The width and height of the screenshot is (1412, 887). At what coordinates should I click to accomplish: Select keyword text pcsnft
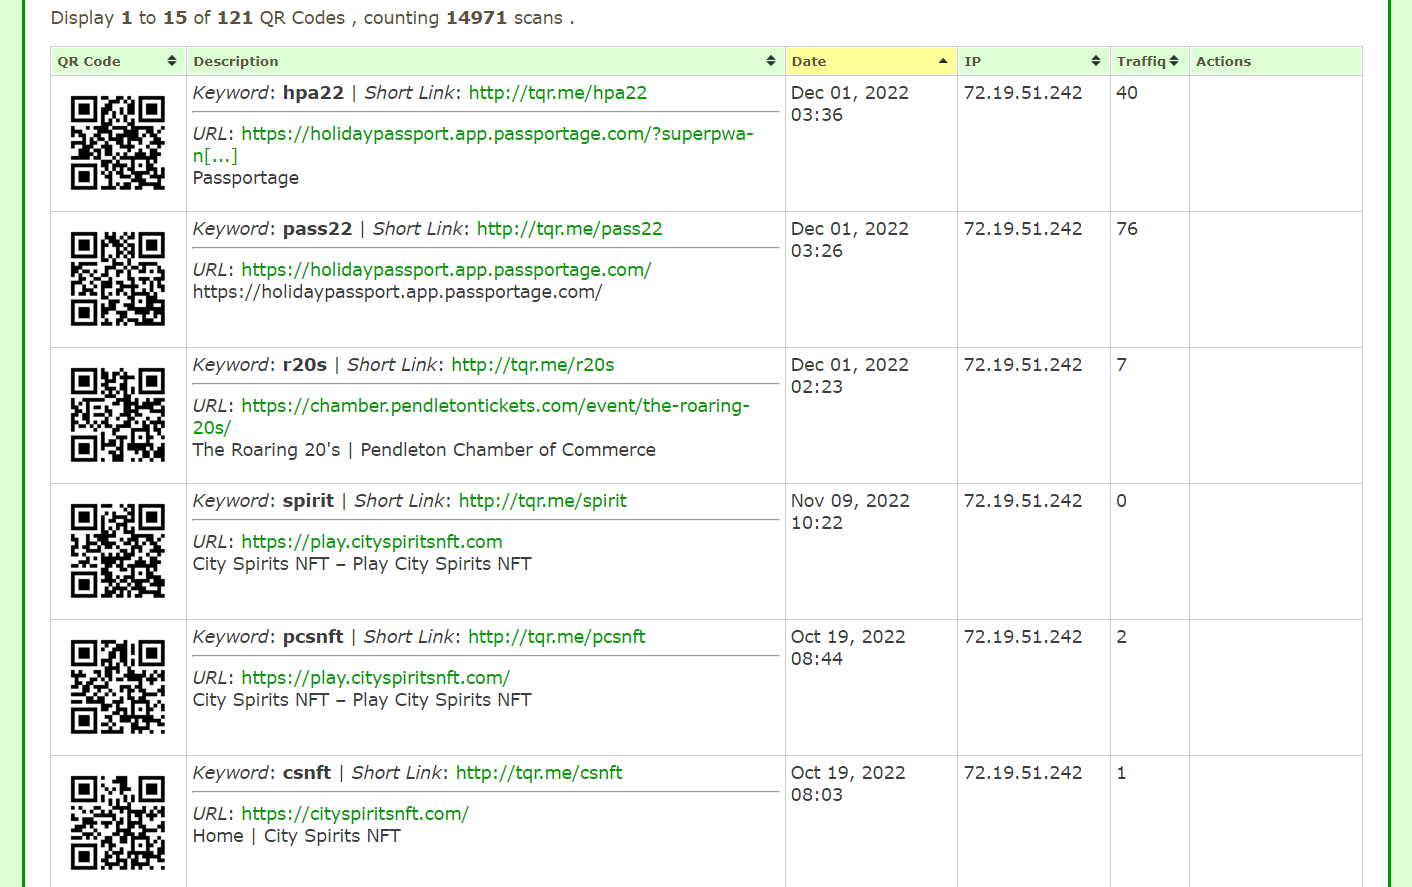tap(313, 637)
